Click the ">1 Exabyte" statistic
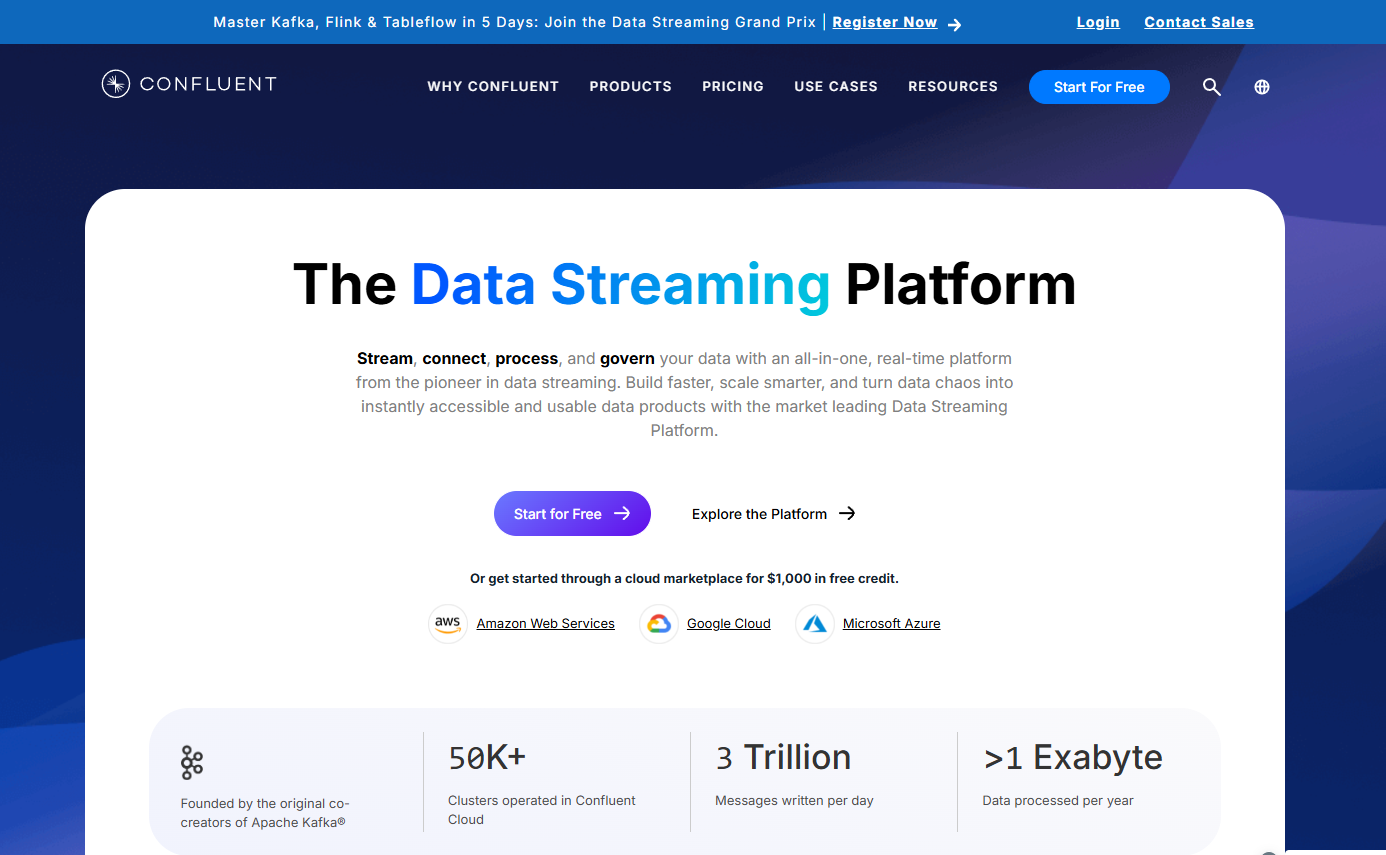Image resolution: width=1386 pixels, height=855 pixels. point(1073,757)
